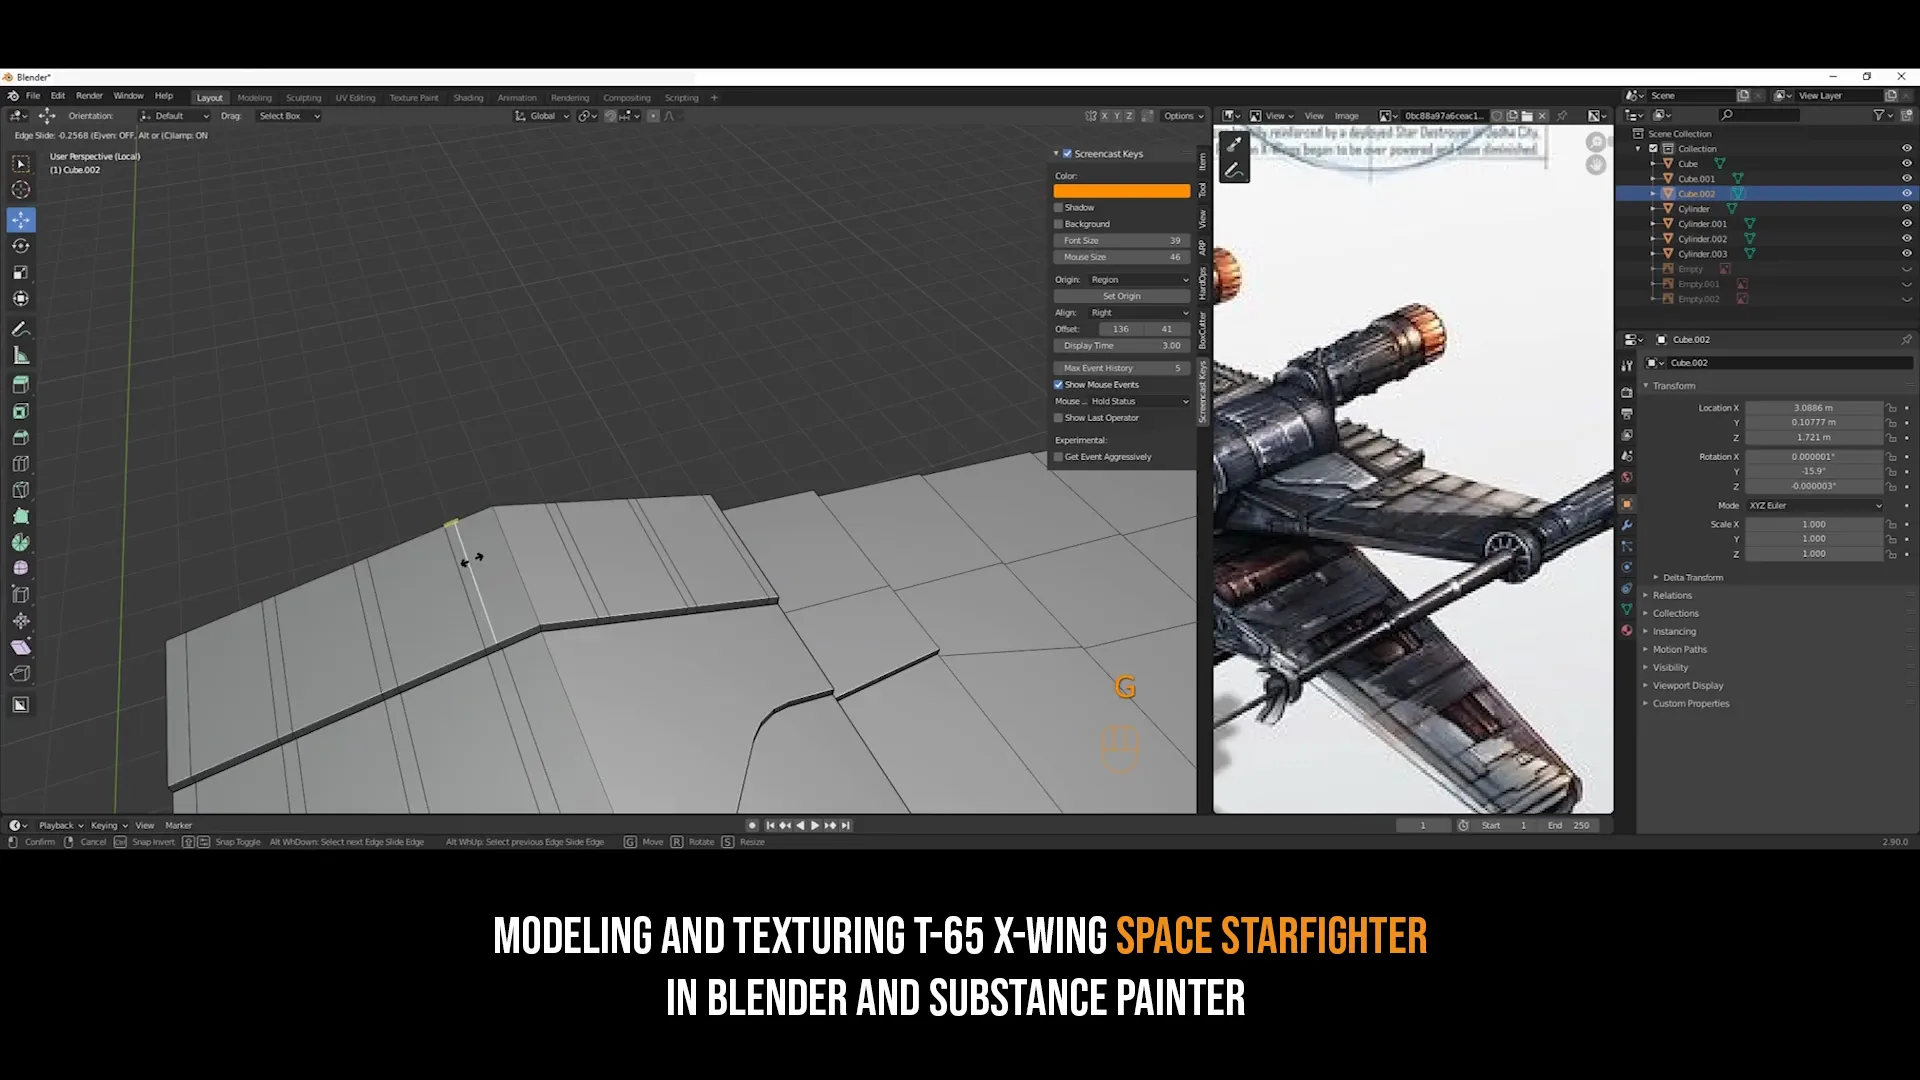Enable Get Event Aggressively checkbox
The height and width of the screenshot is (1080, 1920).
click(1059, 457)
